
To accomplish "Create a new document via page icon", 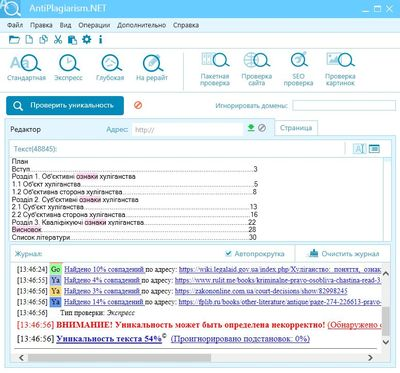I will click(x=29, y=40).
